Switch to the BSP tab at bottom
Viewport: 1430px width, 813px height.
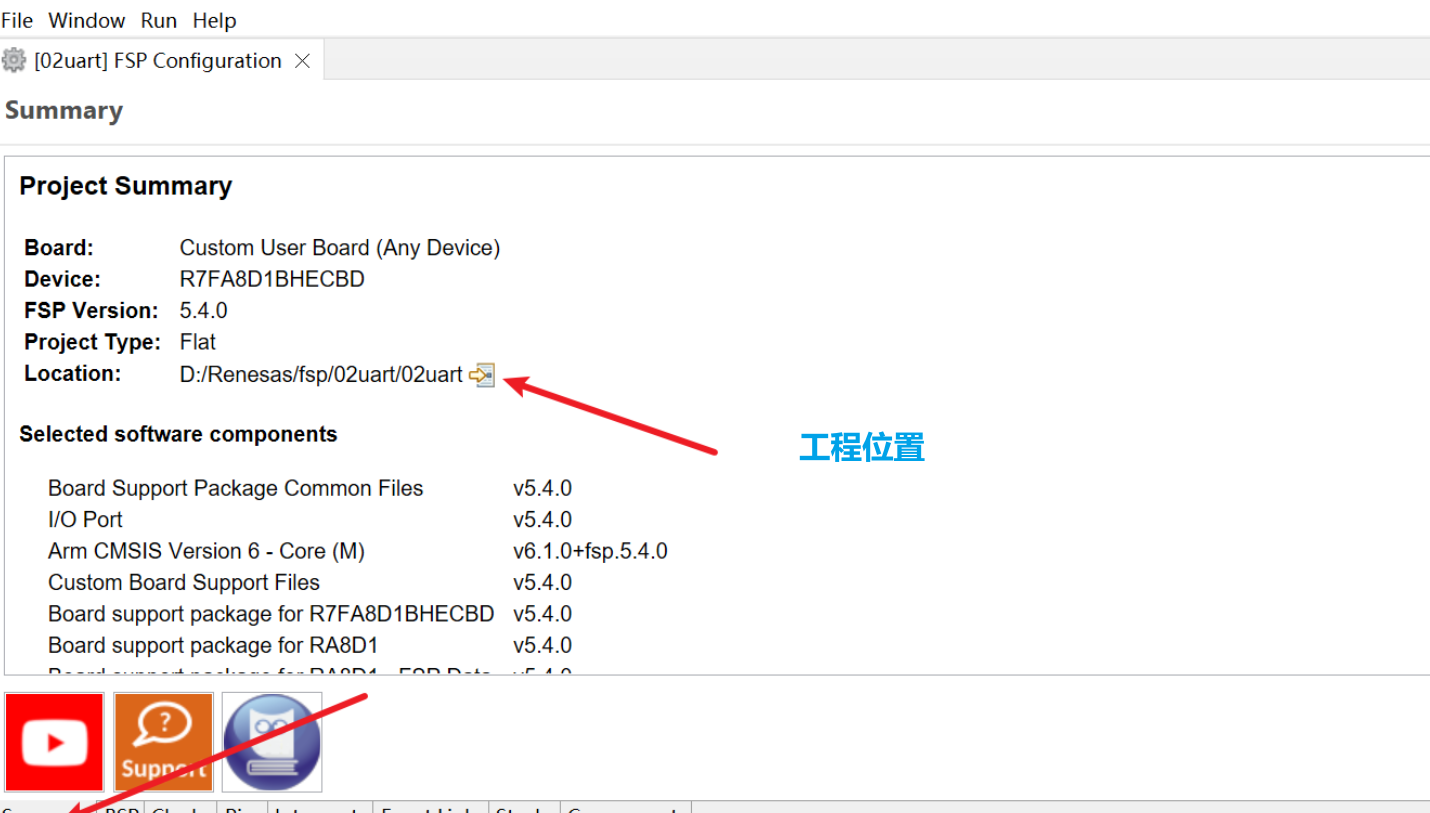pos(121,807)
